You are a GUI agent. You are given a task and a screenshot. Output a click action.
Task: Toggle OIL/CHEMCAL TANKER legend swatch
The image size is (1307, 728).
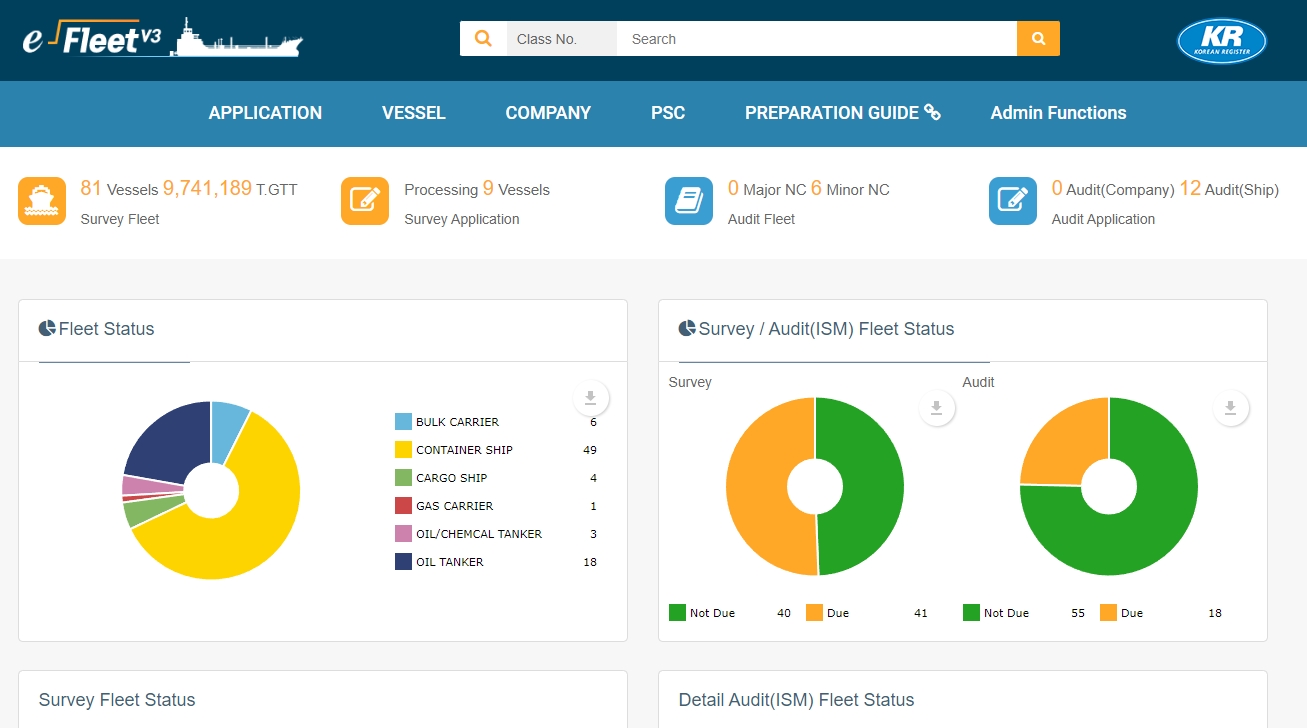(x=403, y=534)
